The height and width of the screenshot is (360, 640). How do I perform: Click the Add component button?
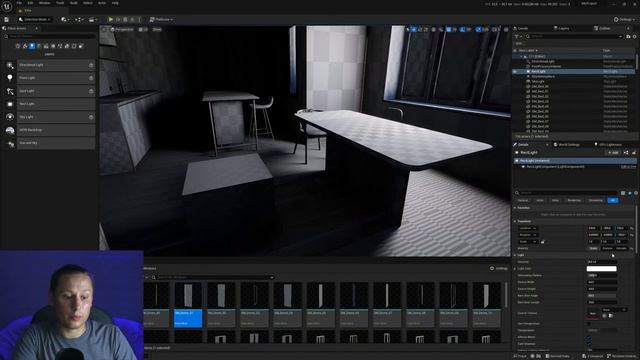(613, 153)
